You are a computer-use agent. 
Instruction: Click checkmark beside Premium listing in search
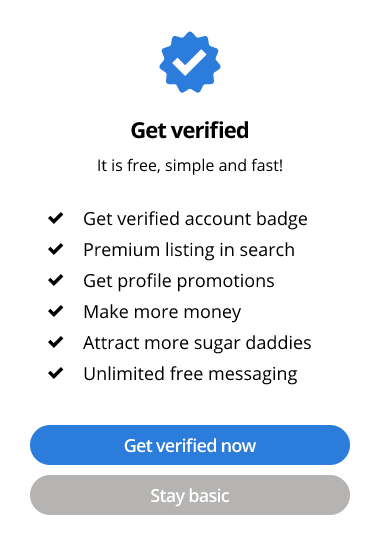(56, 249)
